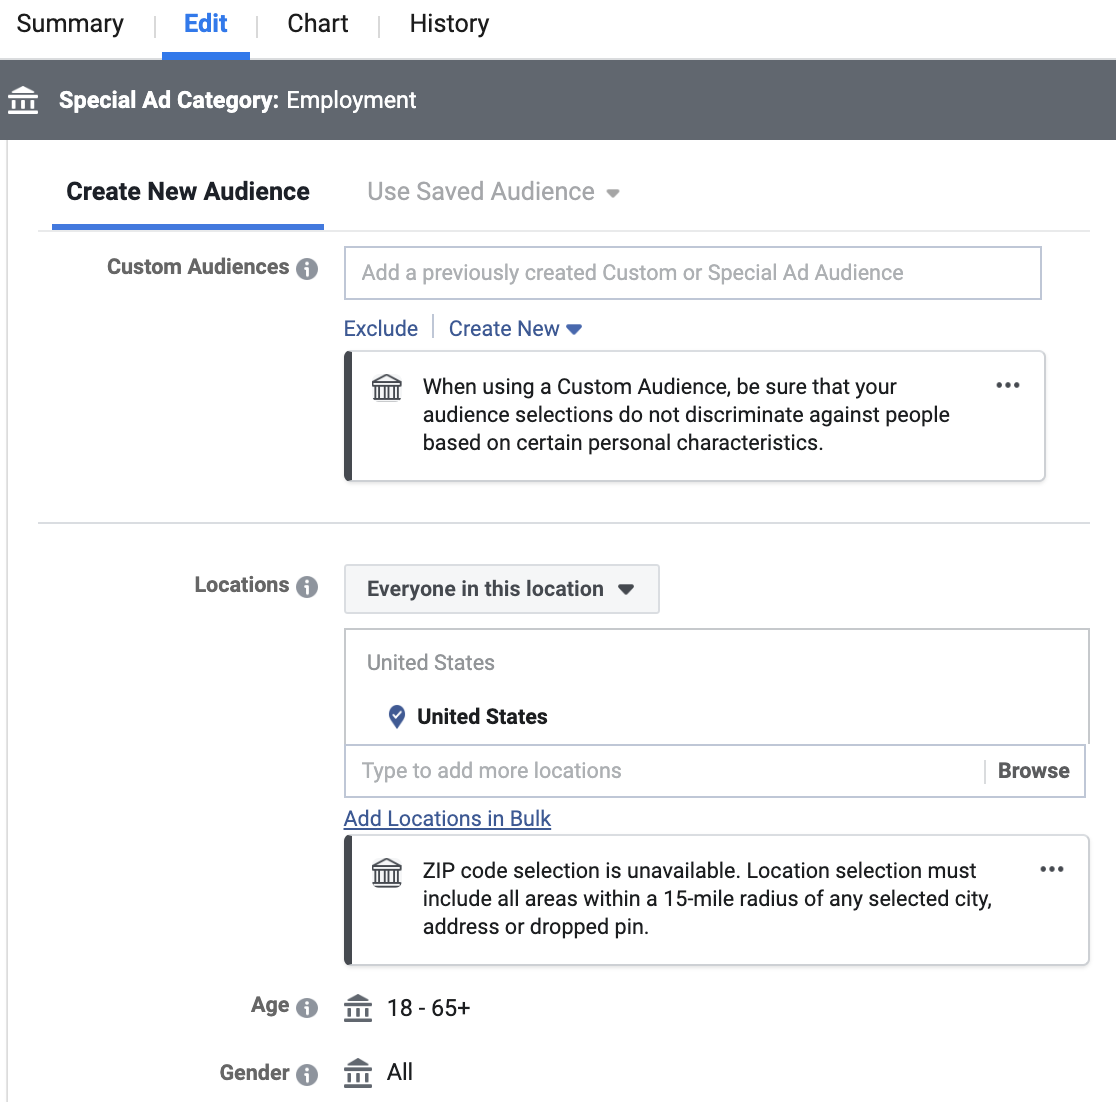1116x1102 pixels.
Task: Click the Custom Audiences info icon
Action: (x=308, y=269)
